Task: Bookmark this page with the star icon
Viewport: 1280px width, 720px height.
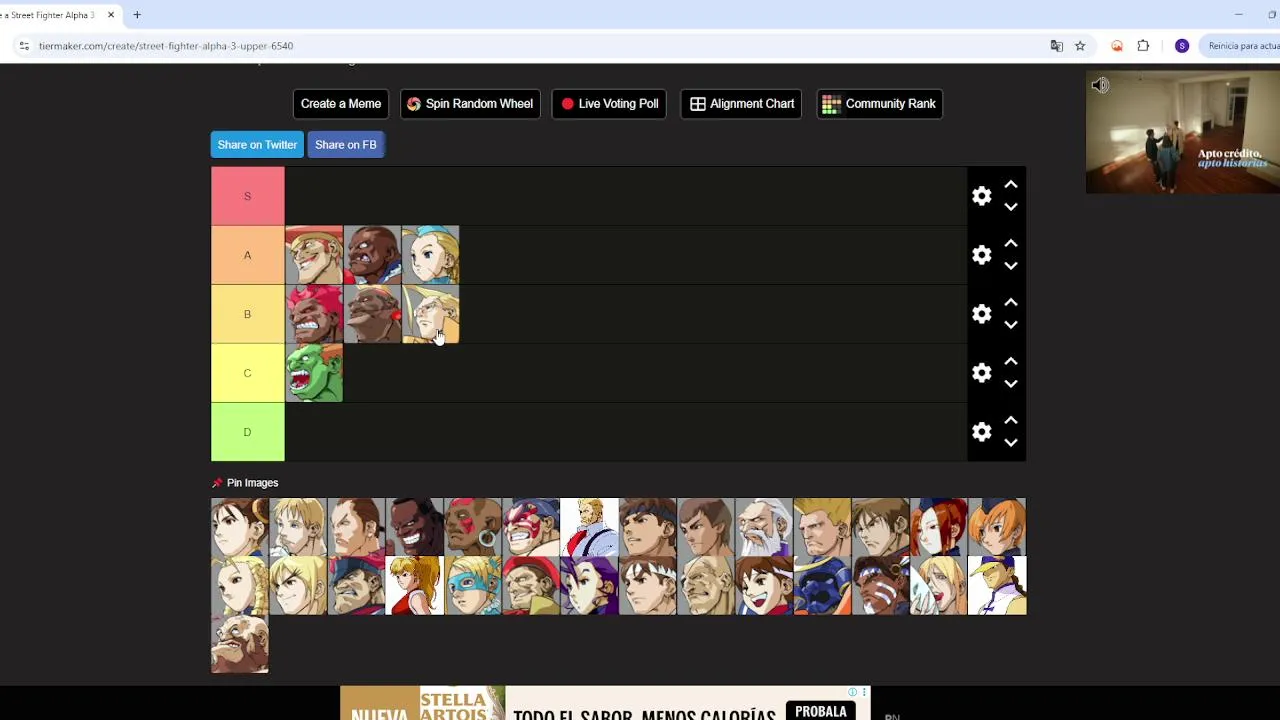Action: tap(1080, 46)
